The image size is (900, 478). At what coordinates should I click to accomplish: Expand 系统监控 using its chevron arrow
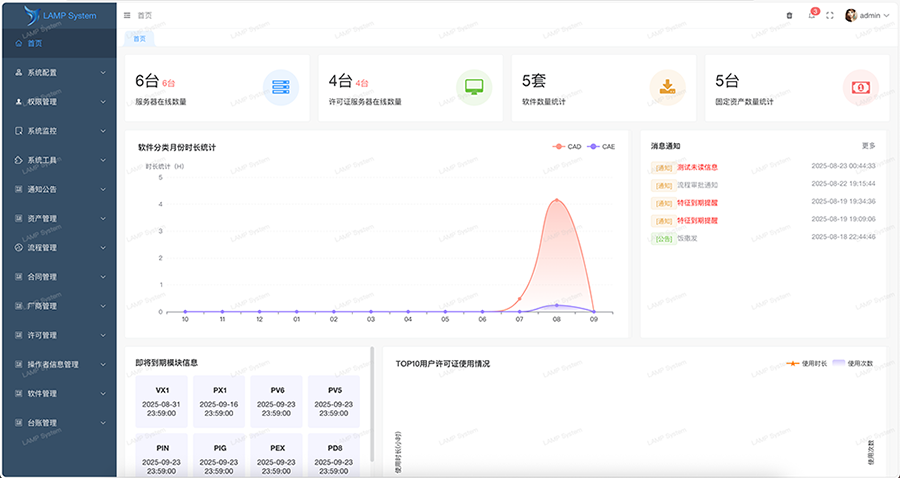[x=103, y=131]
